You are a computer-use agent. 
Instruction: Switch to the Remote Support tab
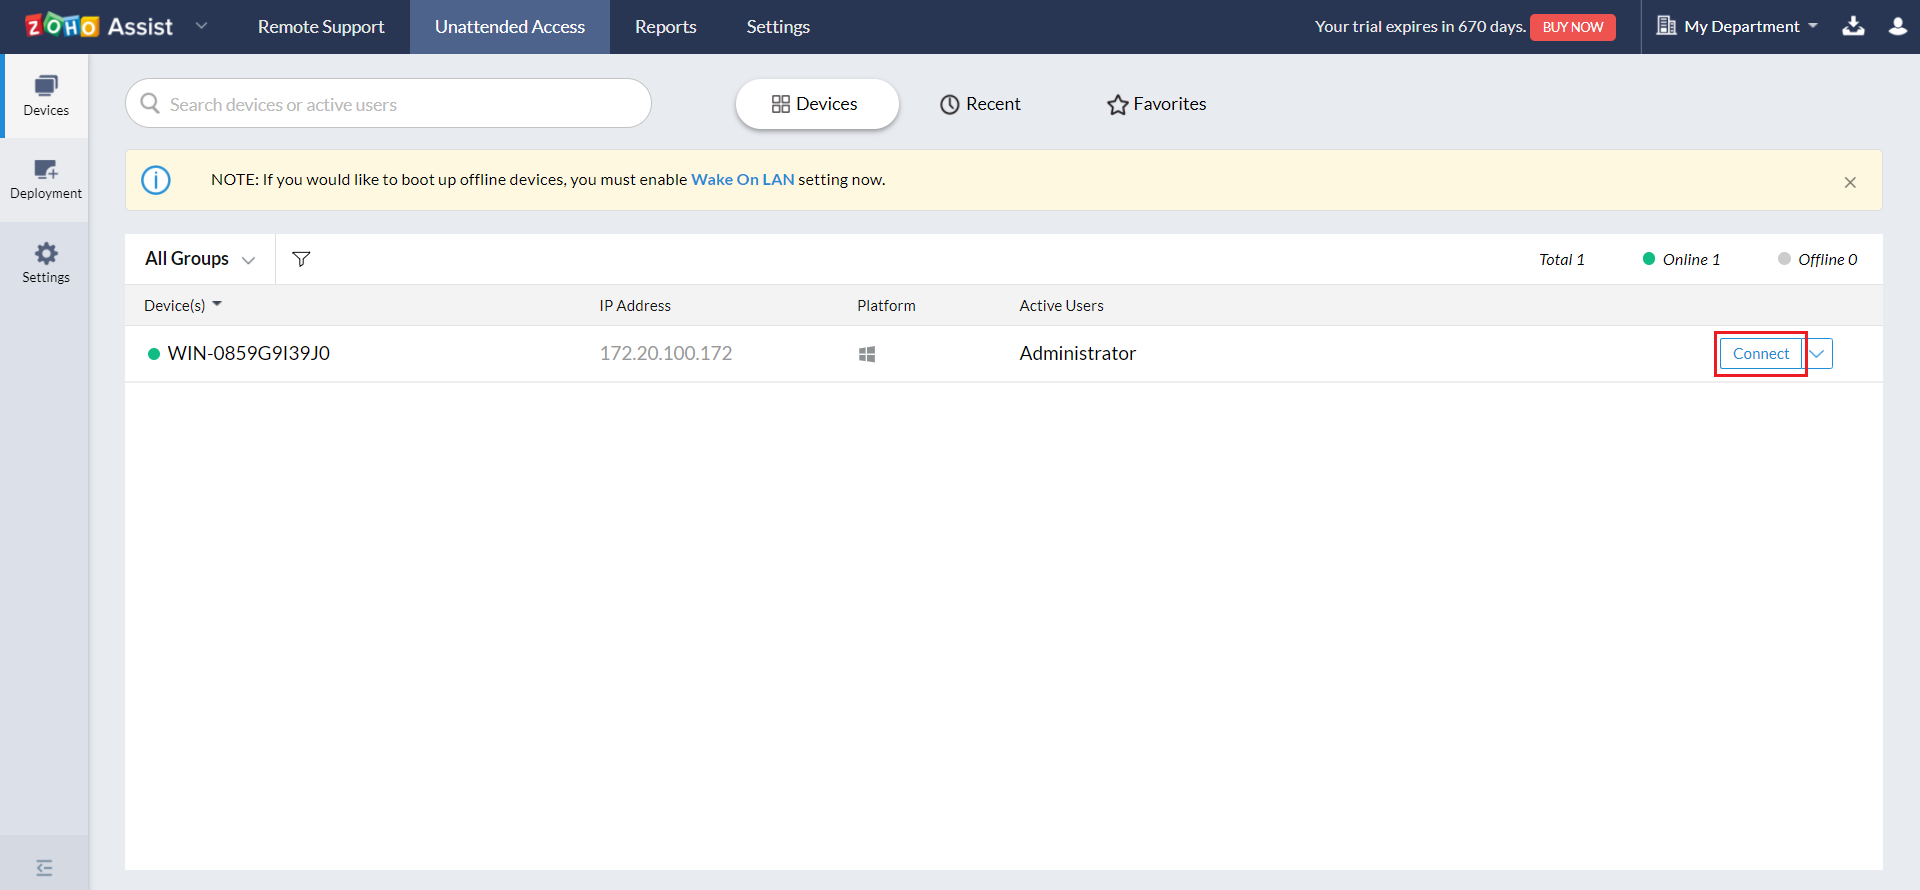tap(321, 27)
